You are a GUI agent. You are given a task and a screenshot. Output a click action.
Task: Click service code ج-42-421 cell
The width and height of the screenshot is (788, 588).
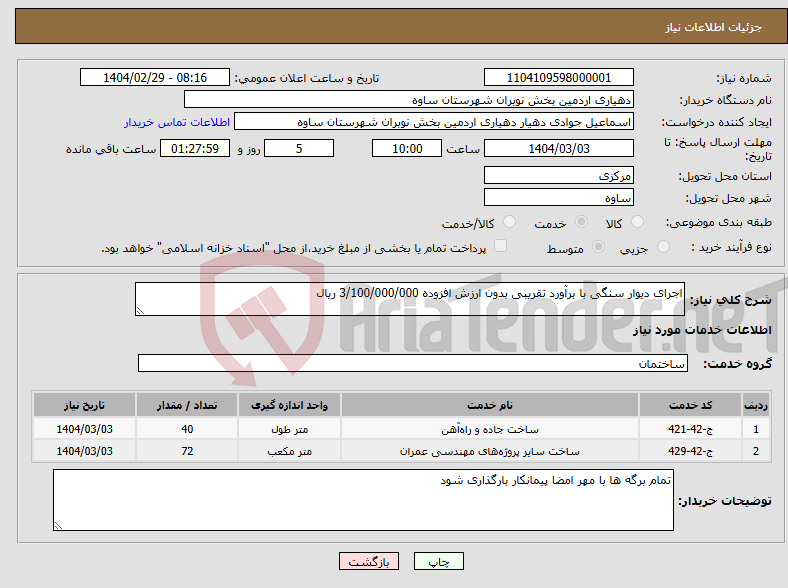[x=691, y=429]
